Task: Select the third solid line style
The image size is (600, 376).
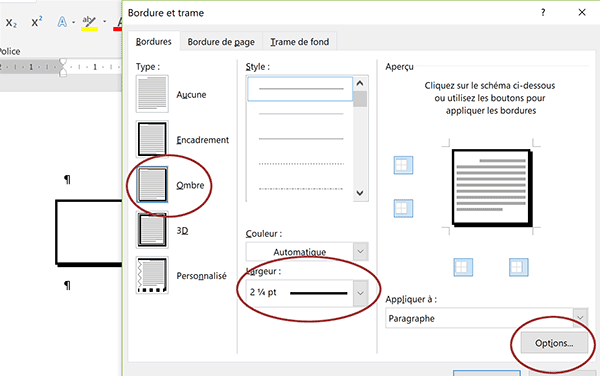Action: click(x=301, y=138)
